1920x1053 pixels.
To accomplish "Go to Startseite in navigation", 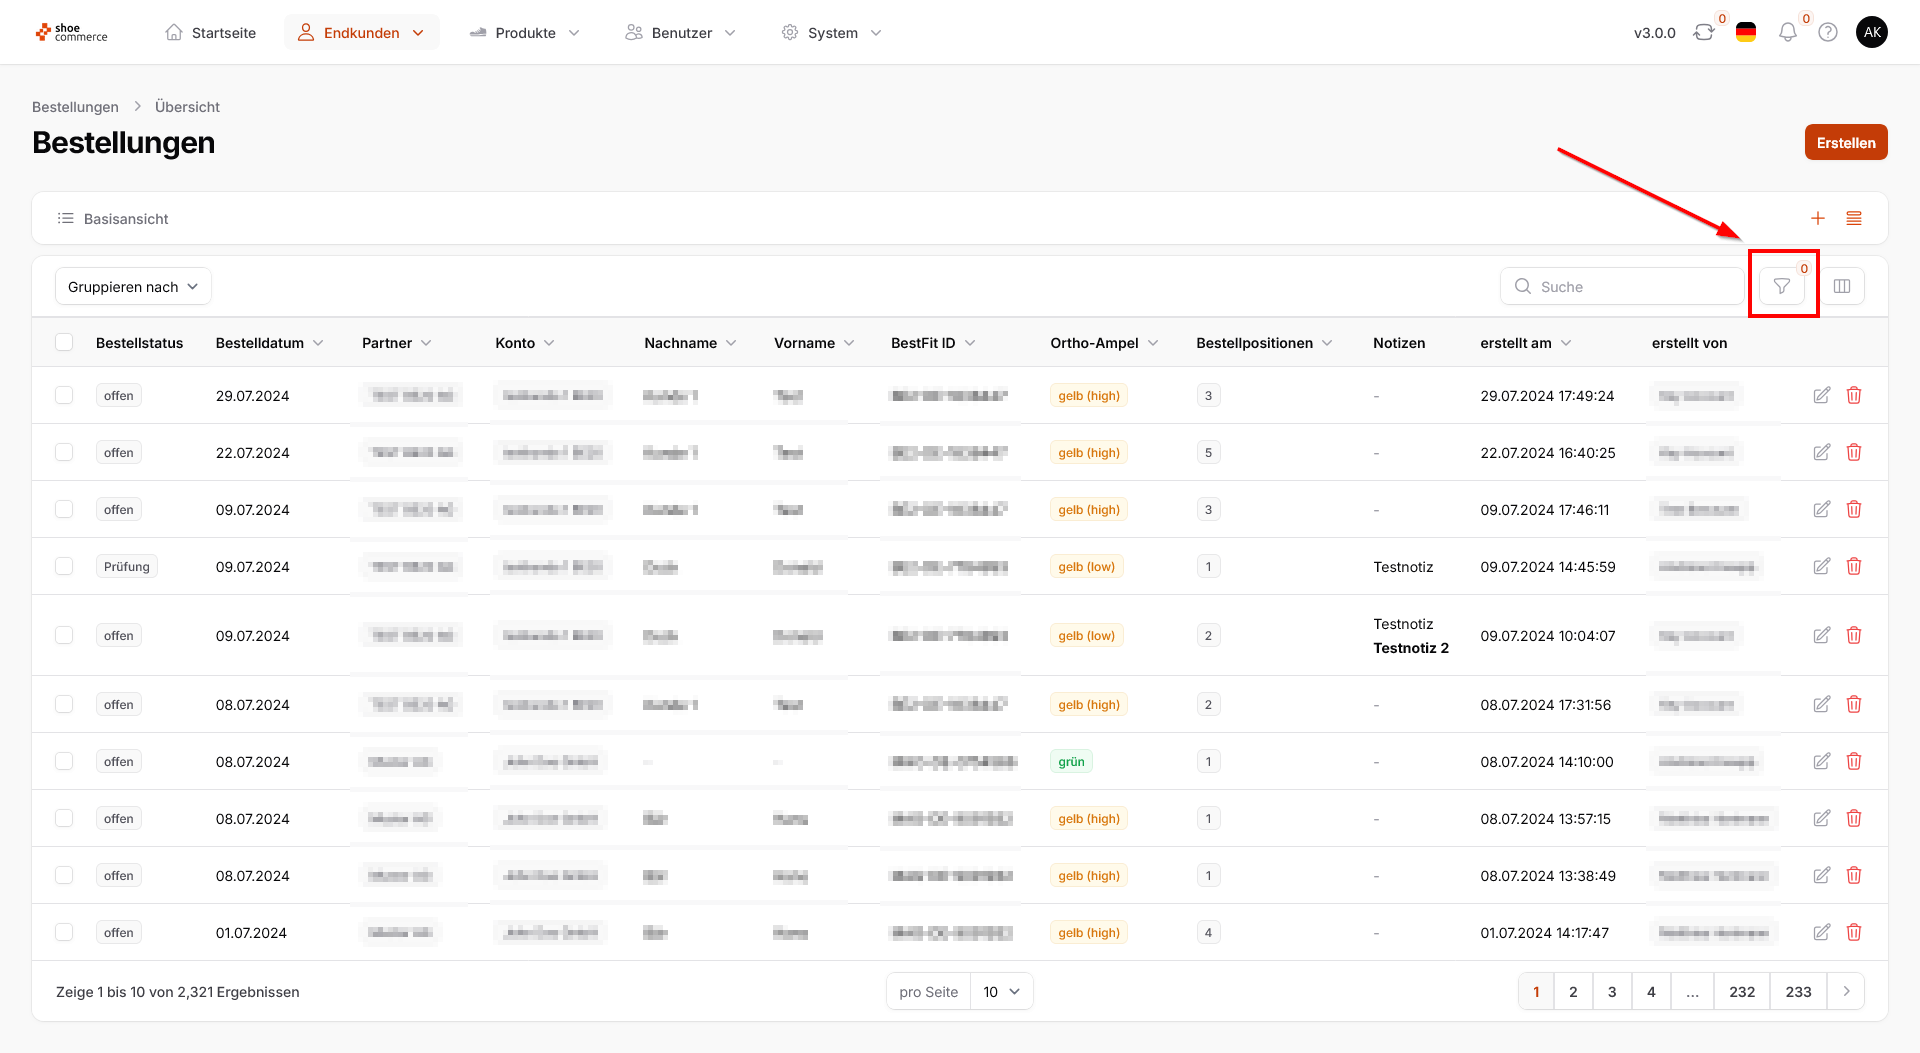I will (210, 33).
